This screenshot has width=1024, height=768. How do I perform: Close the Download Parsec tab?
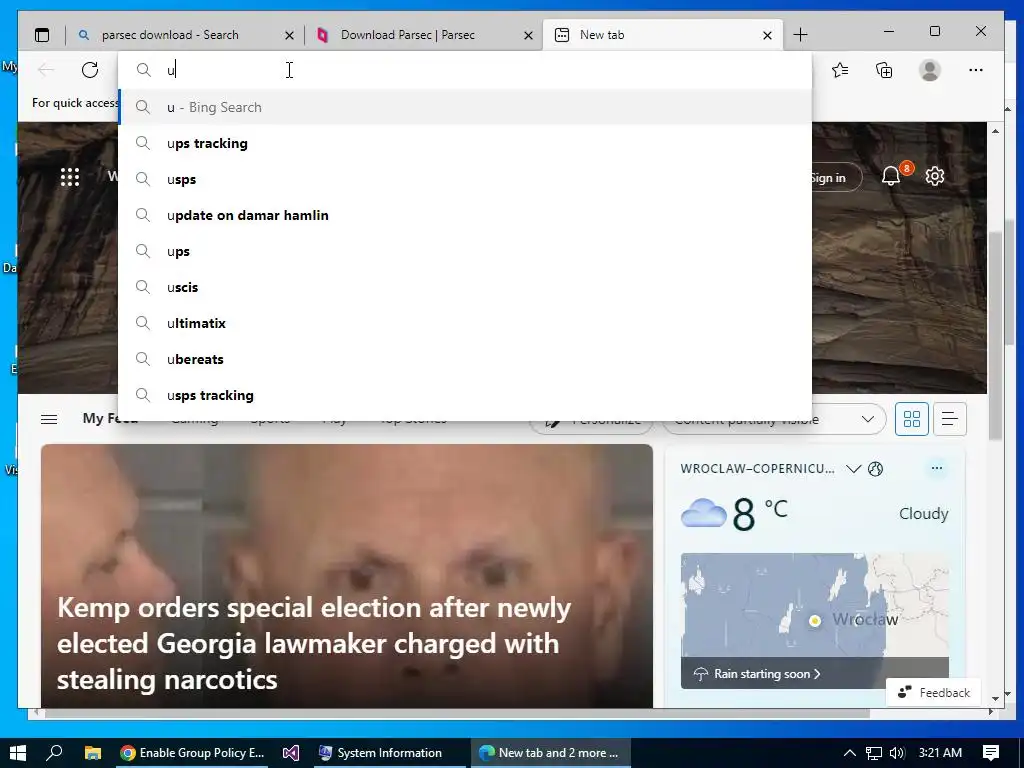pyautogui.click(x=528, y=35)
